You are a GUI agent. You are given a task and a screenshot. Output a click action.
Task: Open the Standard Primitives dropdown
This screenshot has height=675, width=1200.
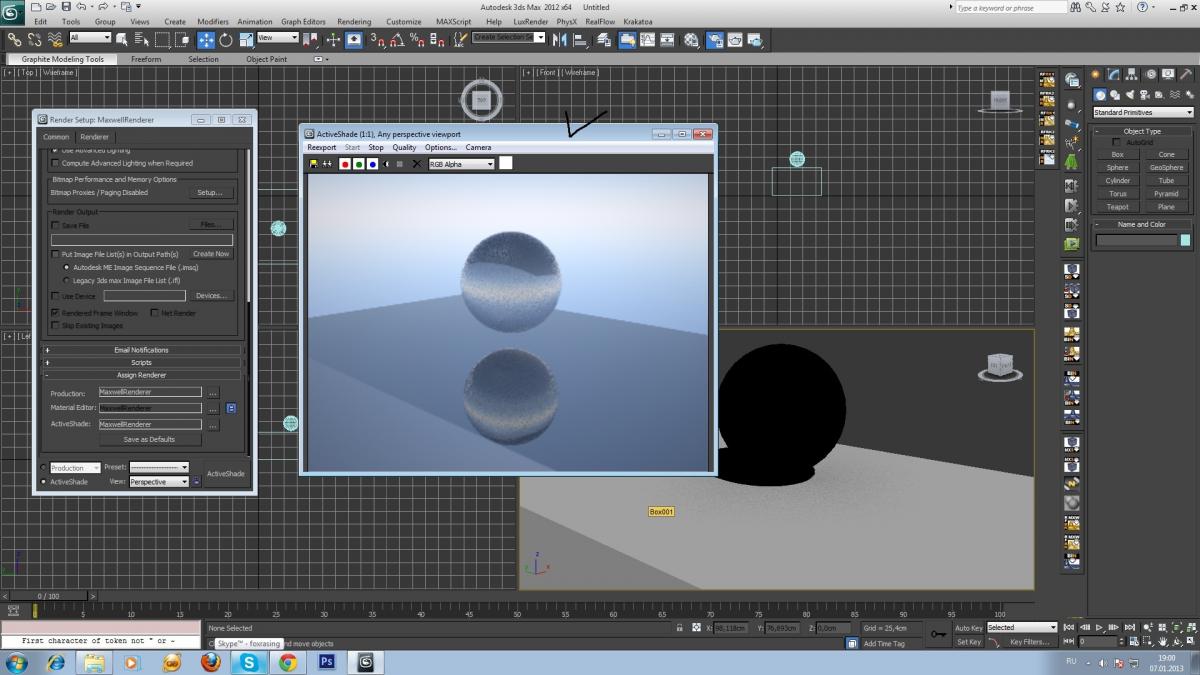pos(1143,113)
